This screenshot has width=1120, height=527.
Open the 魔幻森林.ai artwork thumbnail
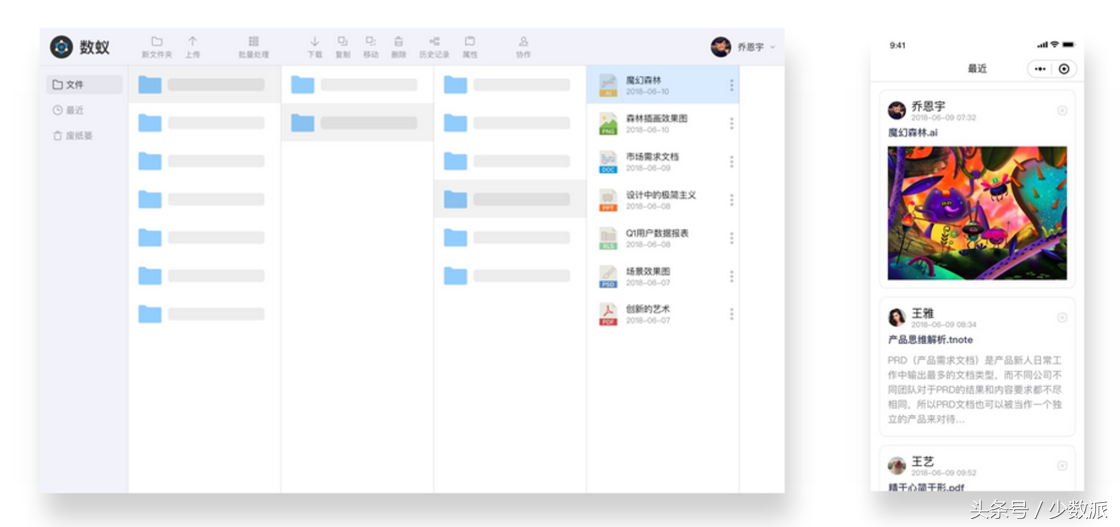pyautogui.click(x=977, y=213)
